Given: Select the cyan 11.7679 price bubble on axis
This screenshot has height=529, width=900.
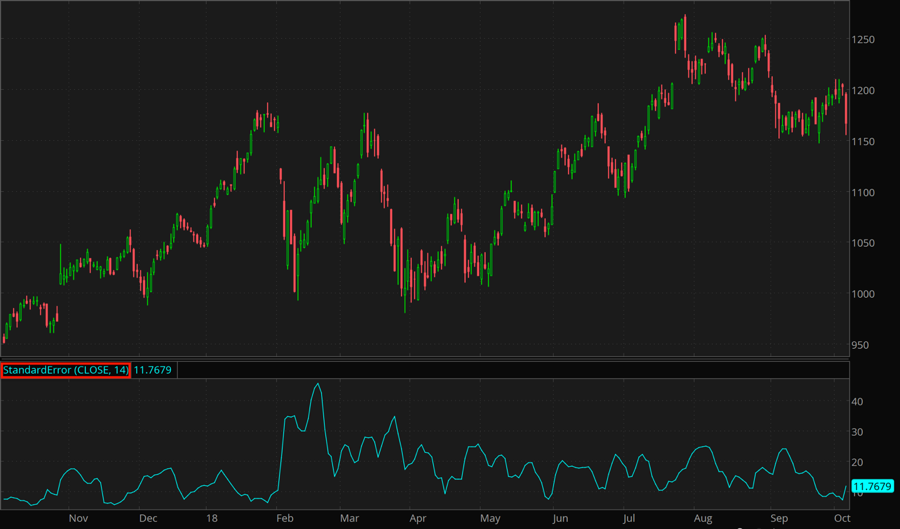Looking at the screenshot, I should click(x=872, y=487).
